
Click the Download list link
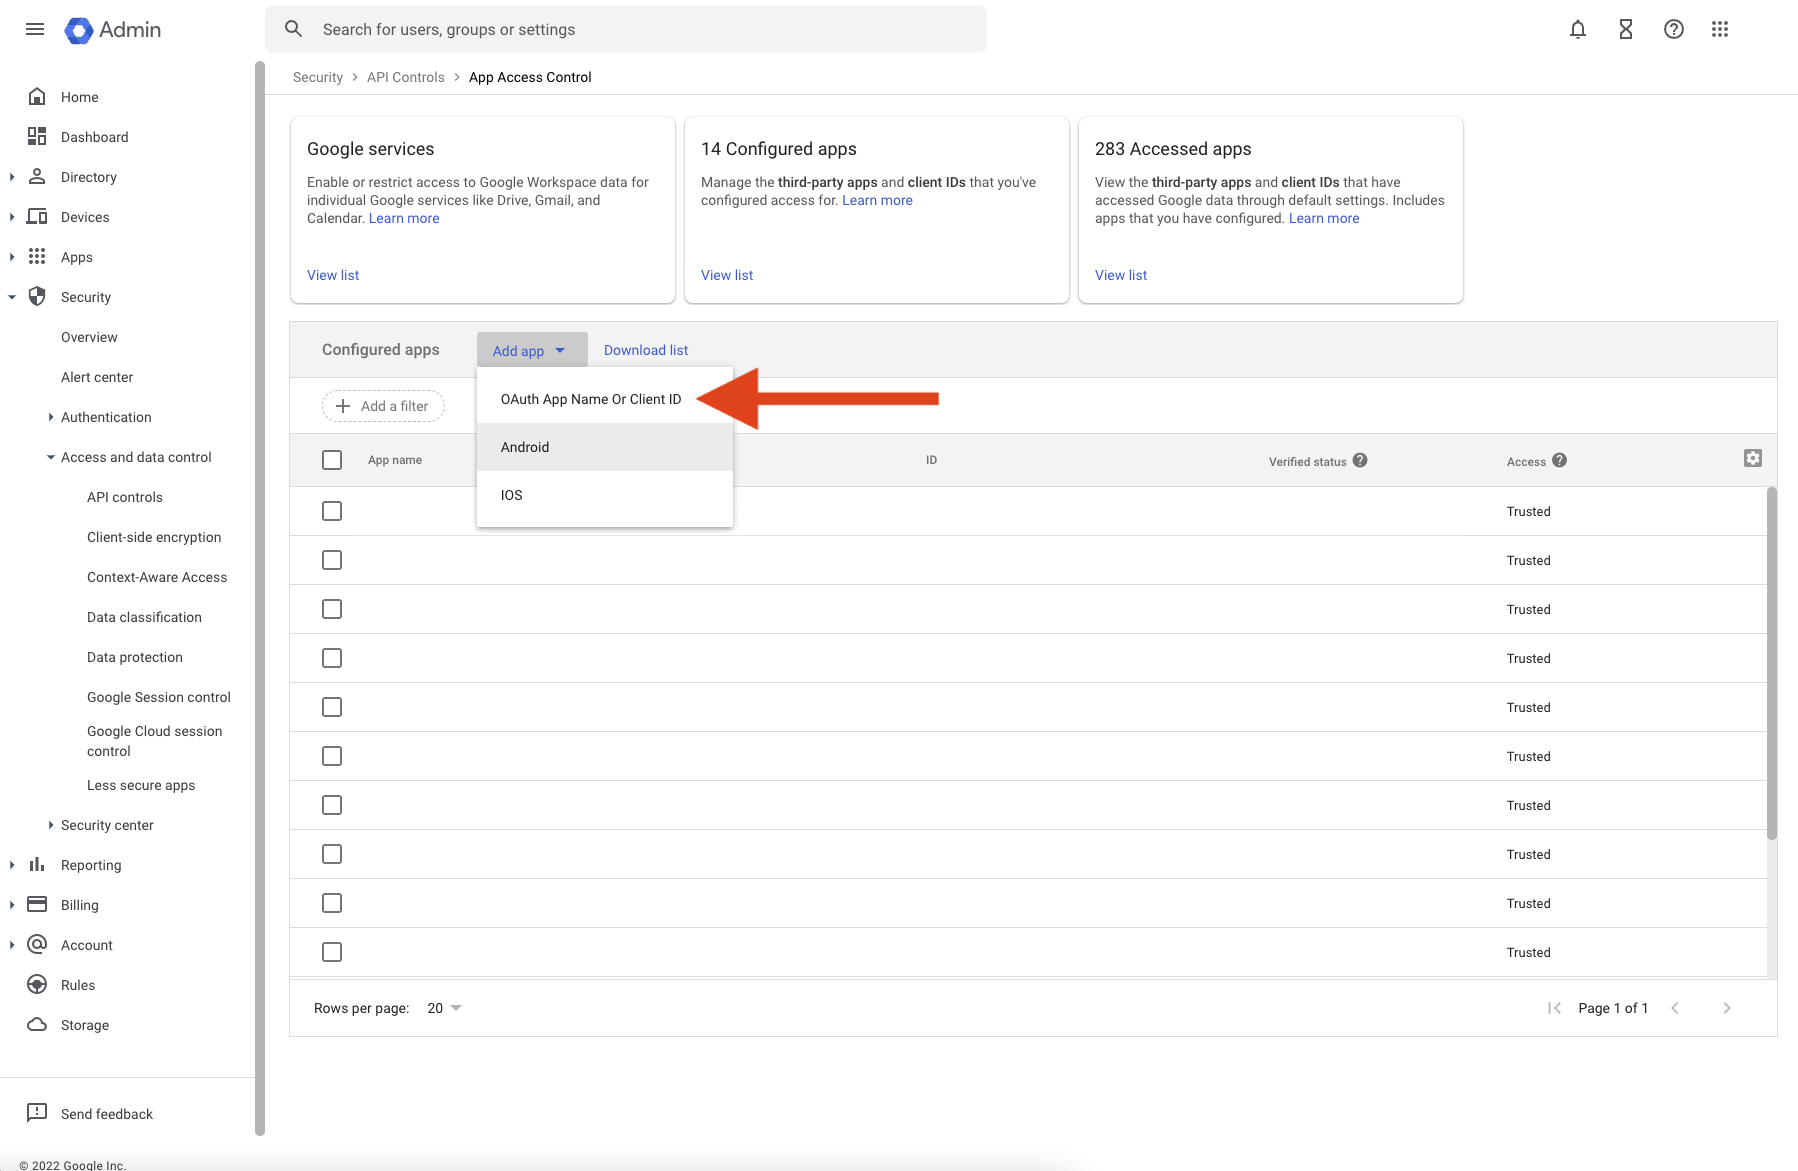pos(646,350)
